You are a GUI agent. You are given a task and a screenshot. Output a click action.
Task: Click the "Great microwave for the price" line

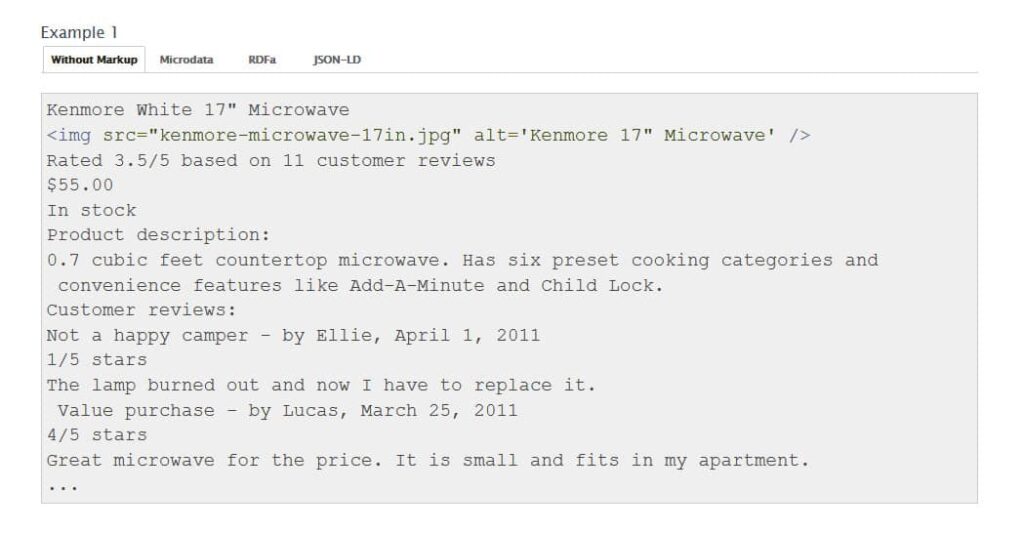point(427,460)
